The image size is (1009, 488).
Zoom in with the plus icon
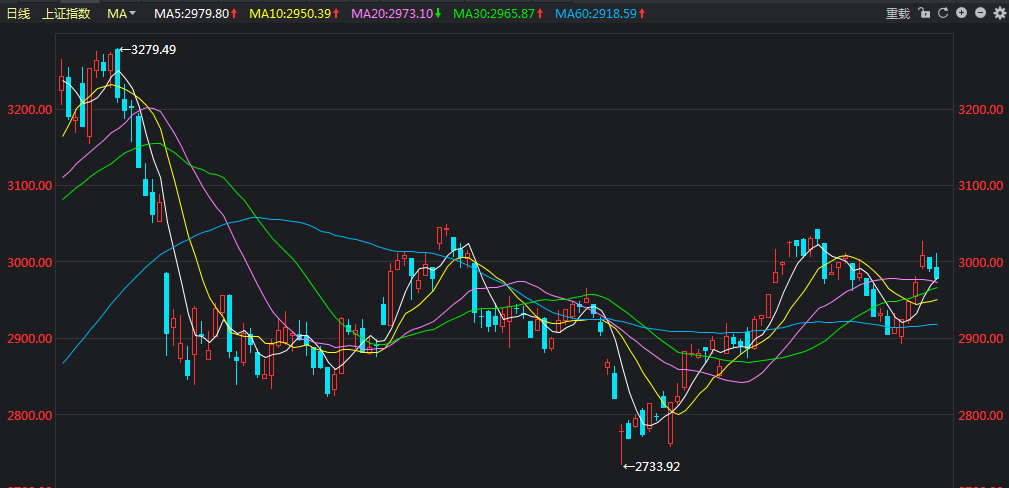[x=962, y=14]
